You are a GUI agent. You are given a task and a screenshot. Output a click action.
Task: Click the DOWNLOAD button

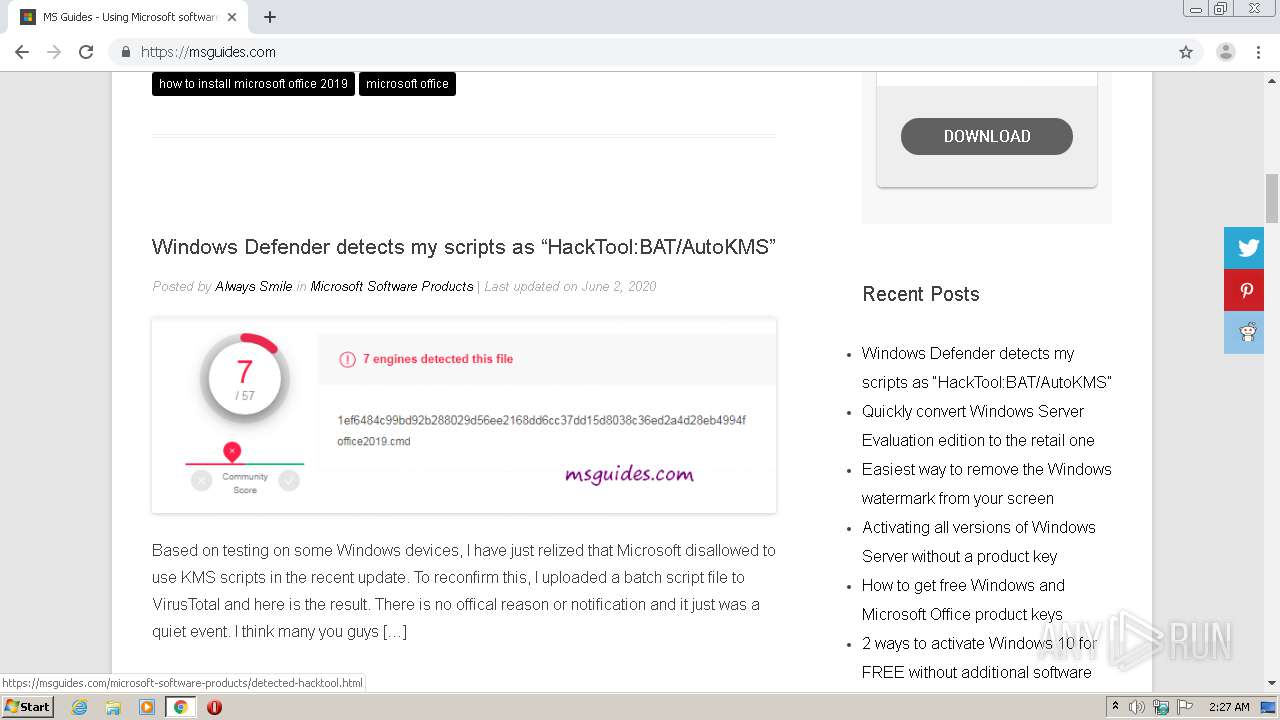(987, 136)
